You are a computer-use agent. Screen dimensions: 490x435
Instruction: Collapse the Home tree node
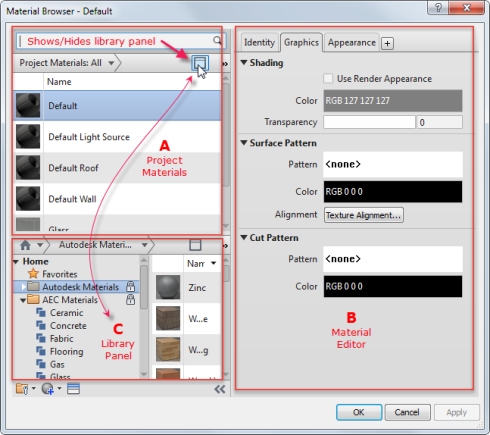pos(16,262)
